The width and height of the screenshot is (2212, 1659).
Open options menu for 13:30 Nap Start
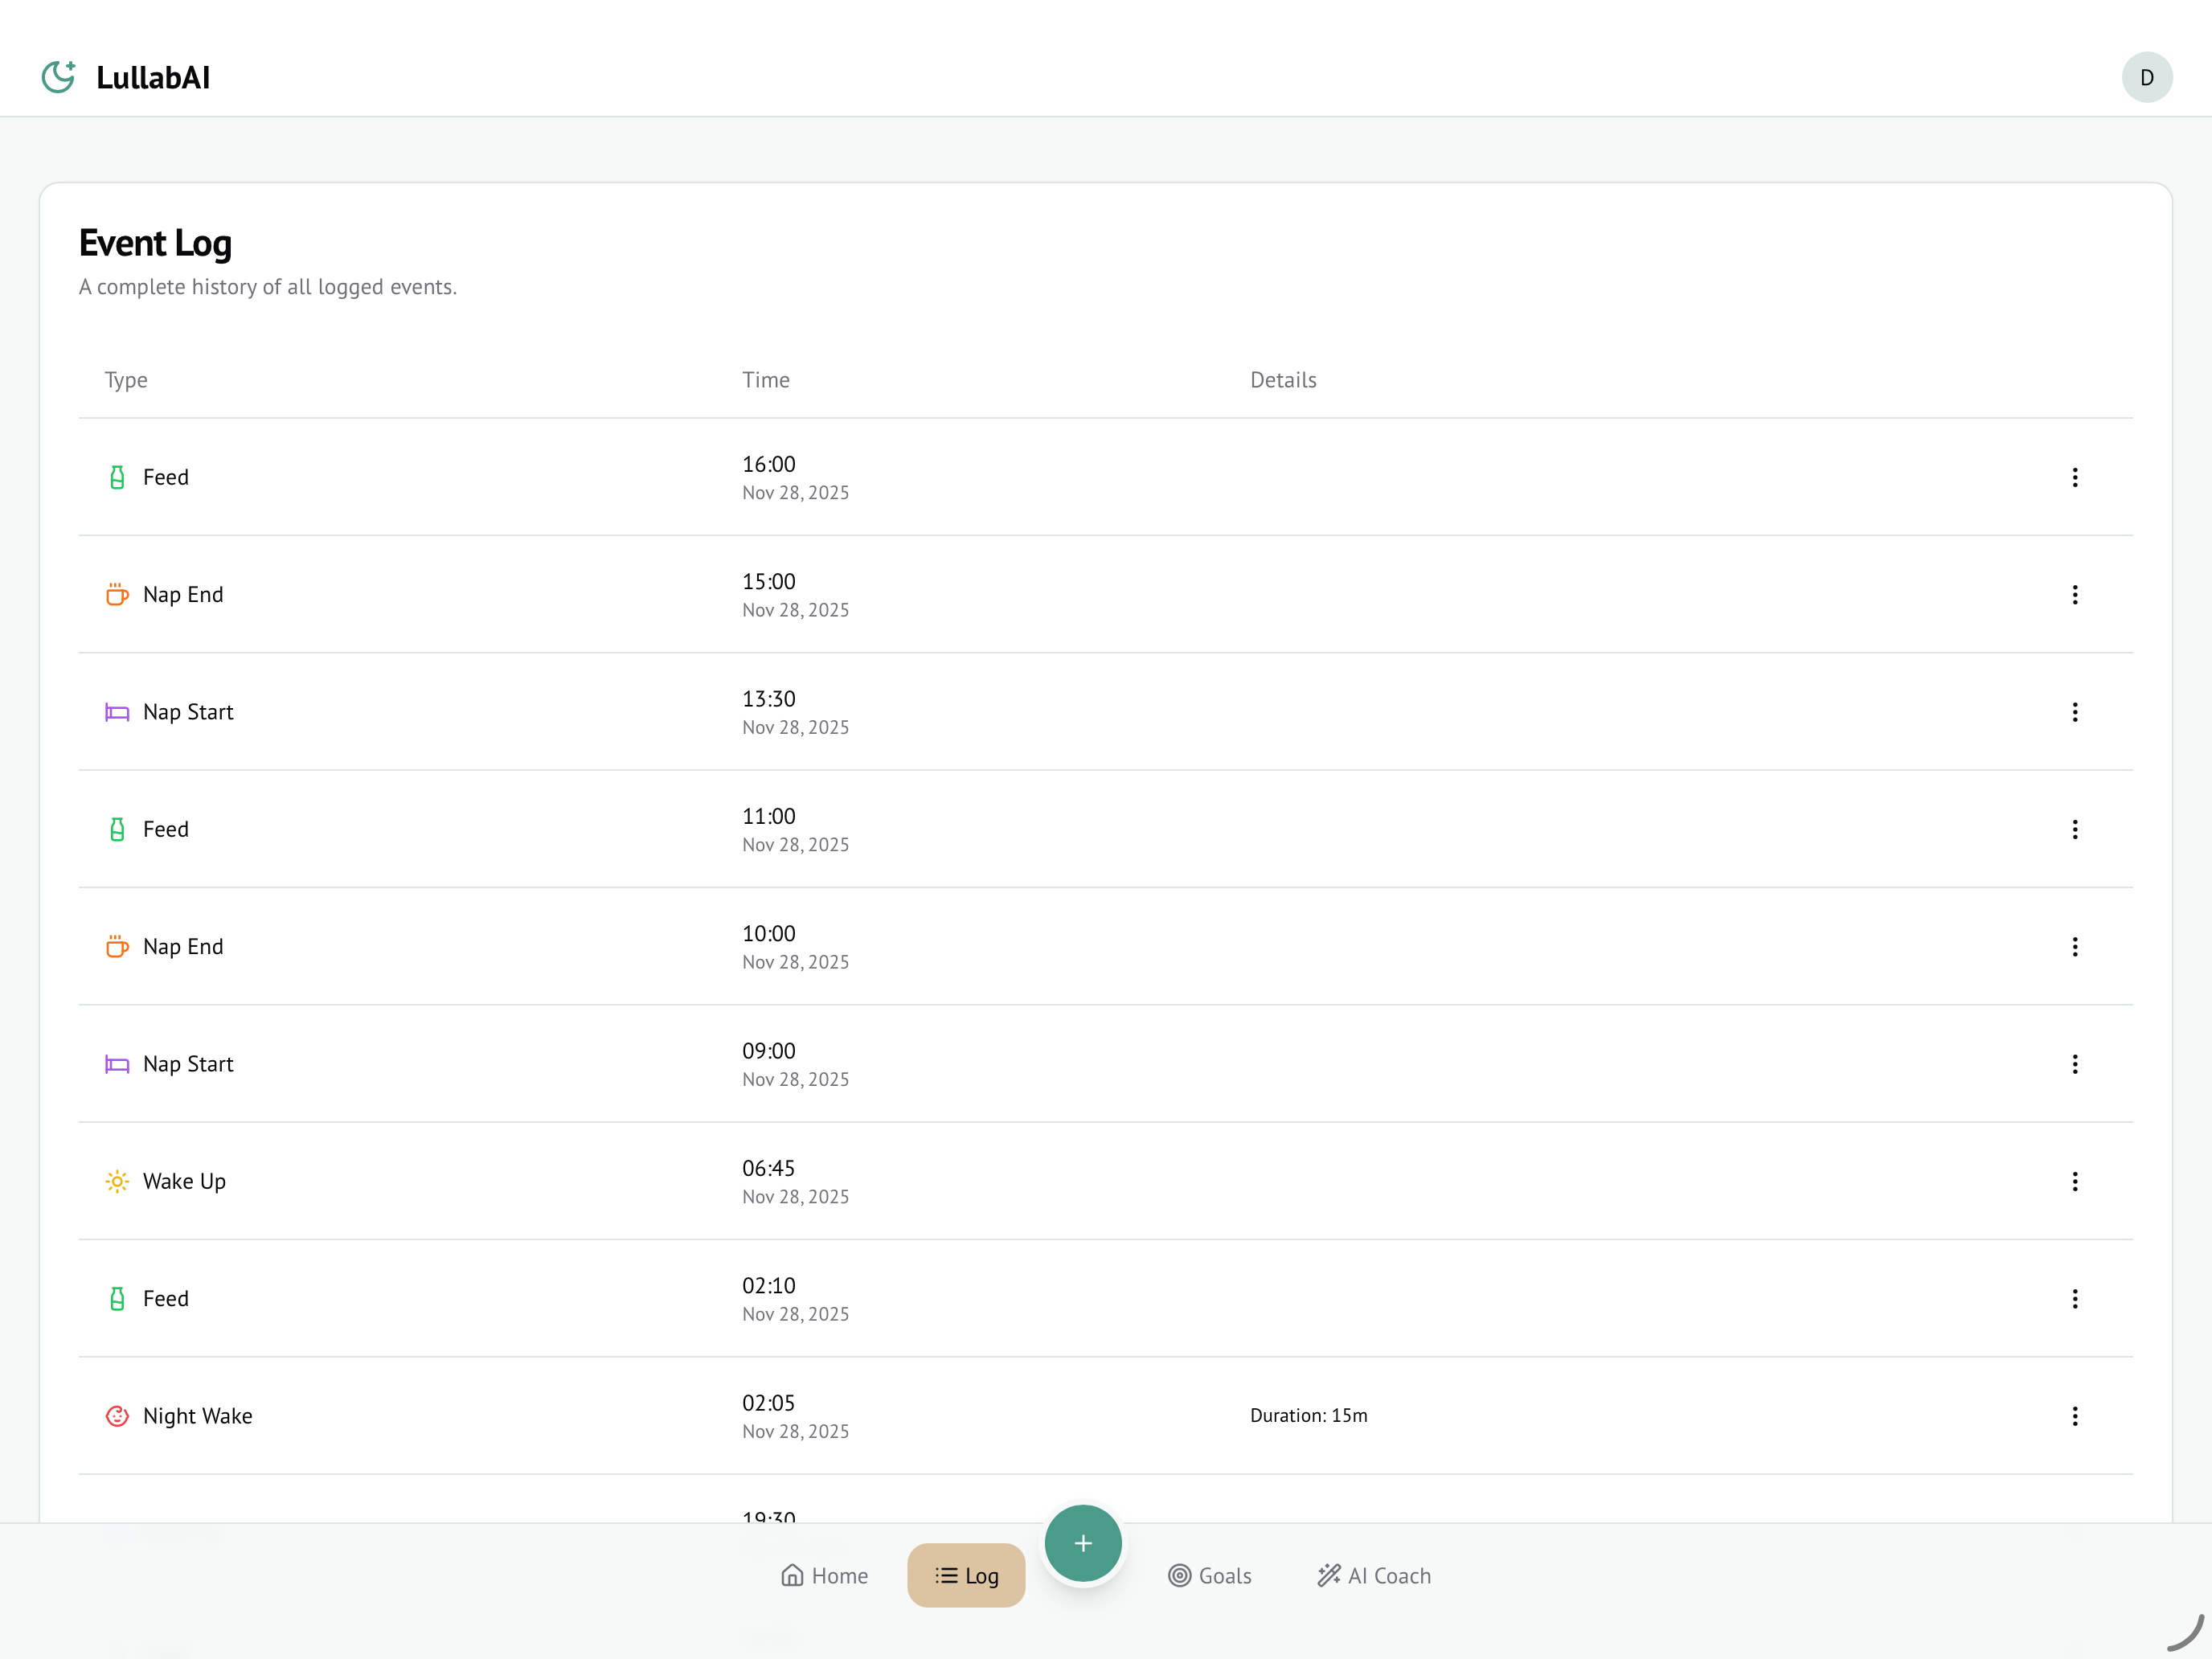click(2074, 712)
